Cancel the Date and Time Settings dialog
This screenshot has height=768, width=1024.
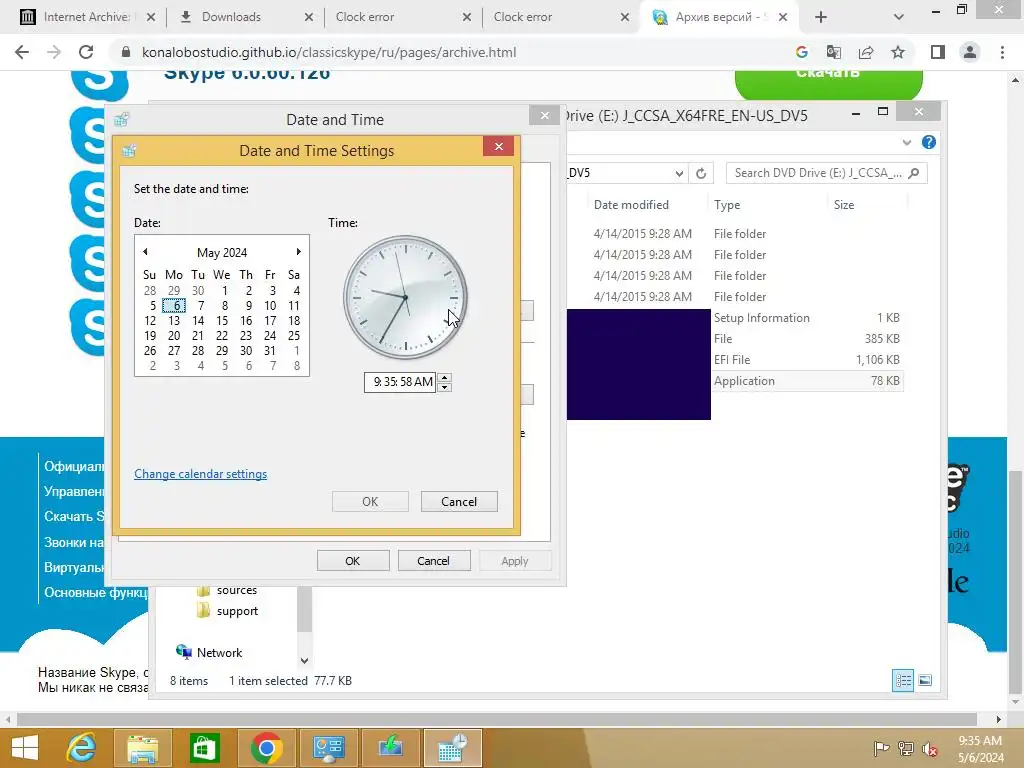coord(459,502)
